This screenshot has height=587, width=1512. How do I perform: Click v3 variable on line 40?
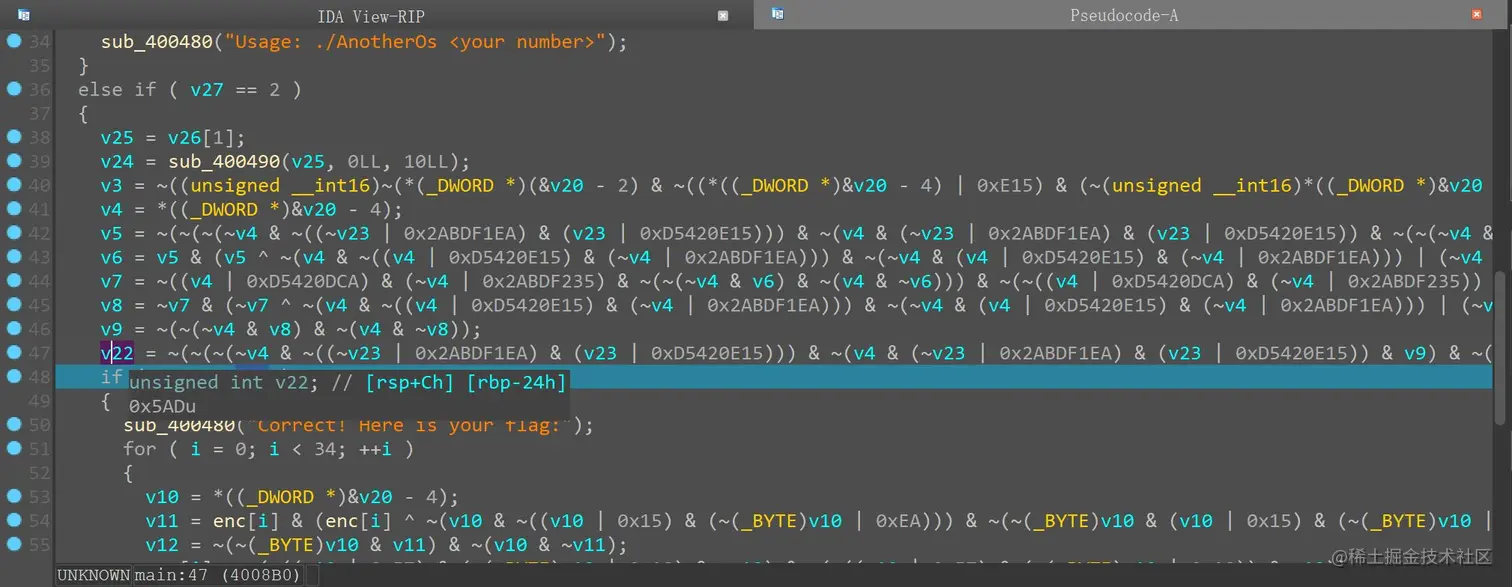click(111, 186)
